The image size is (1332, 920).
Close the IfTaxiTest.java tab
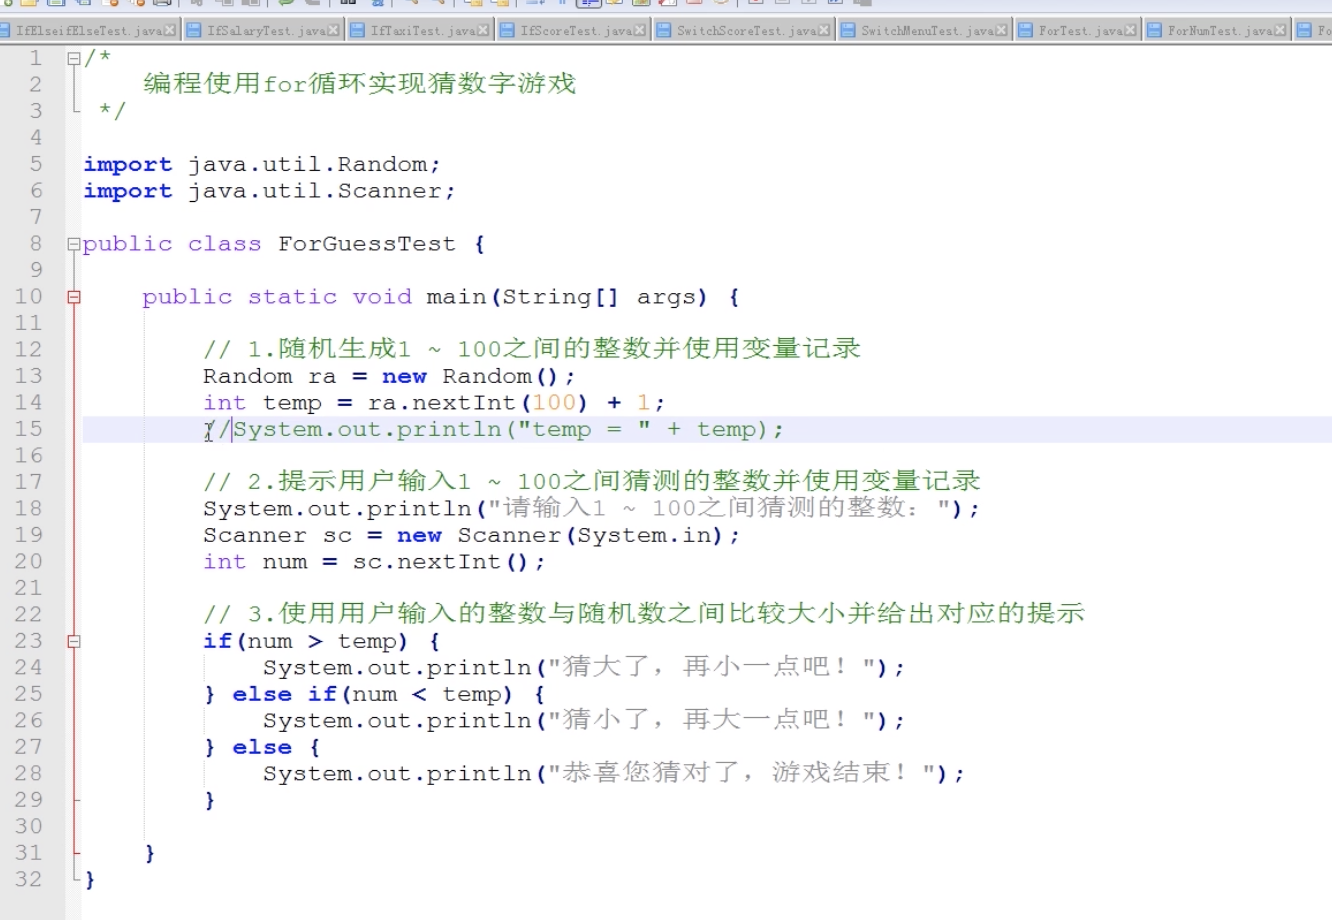[x=484, y=31]
